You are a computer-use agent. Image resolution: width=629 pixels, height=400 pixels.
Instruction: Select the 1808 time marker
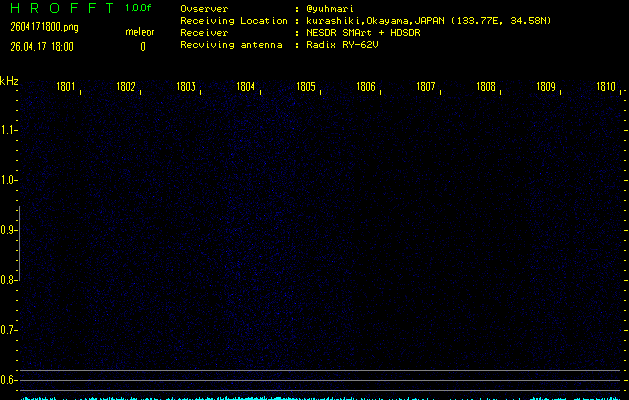486,87
